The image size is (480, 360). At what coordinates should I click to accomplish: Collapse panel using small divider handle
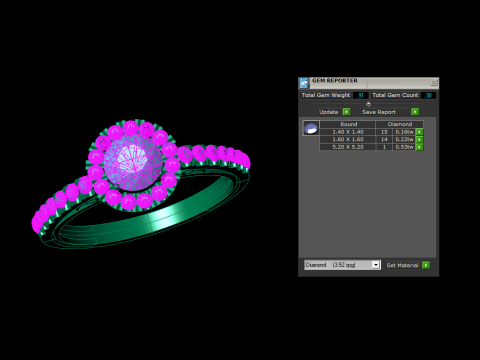coord(368,104)
